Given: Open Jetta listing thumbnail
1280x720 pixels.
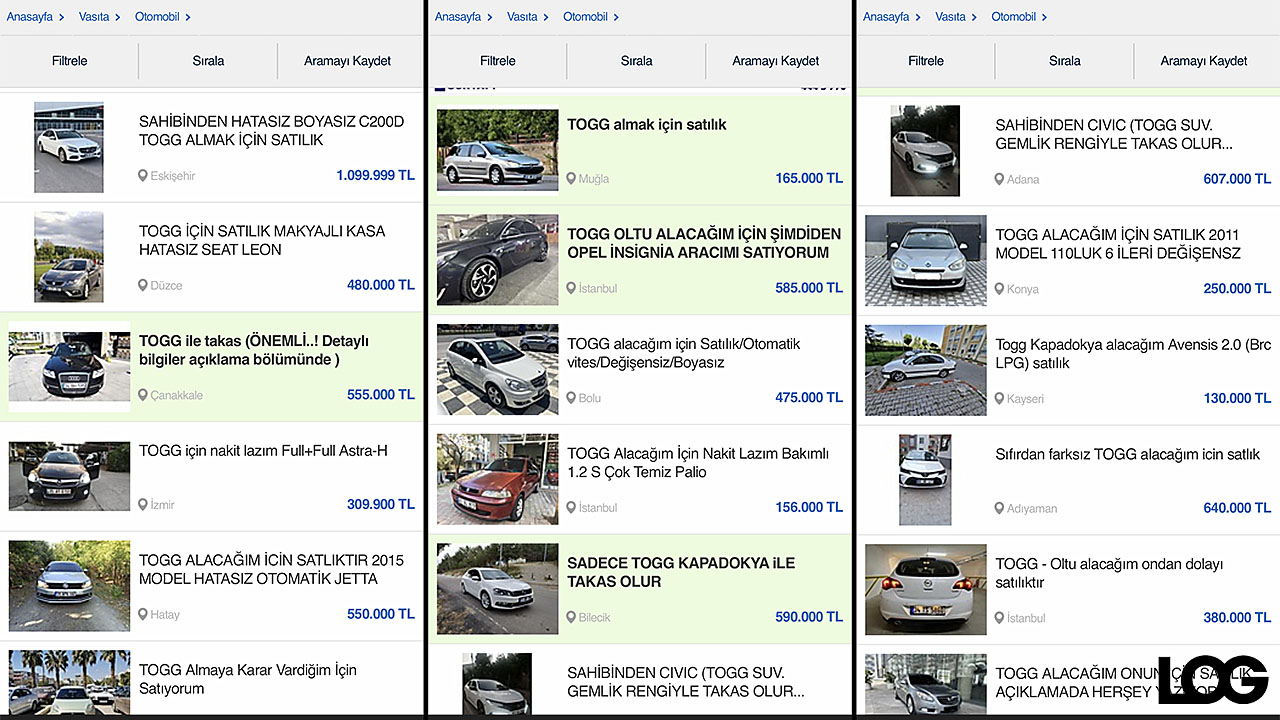Looking at the screenshot, I should click(69, 586).
